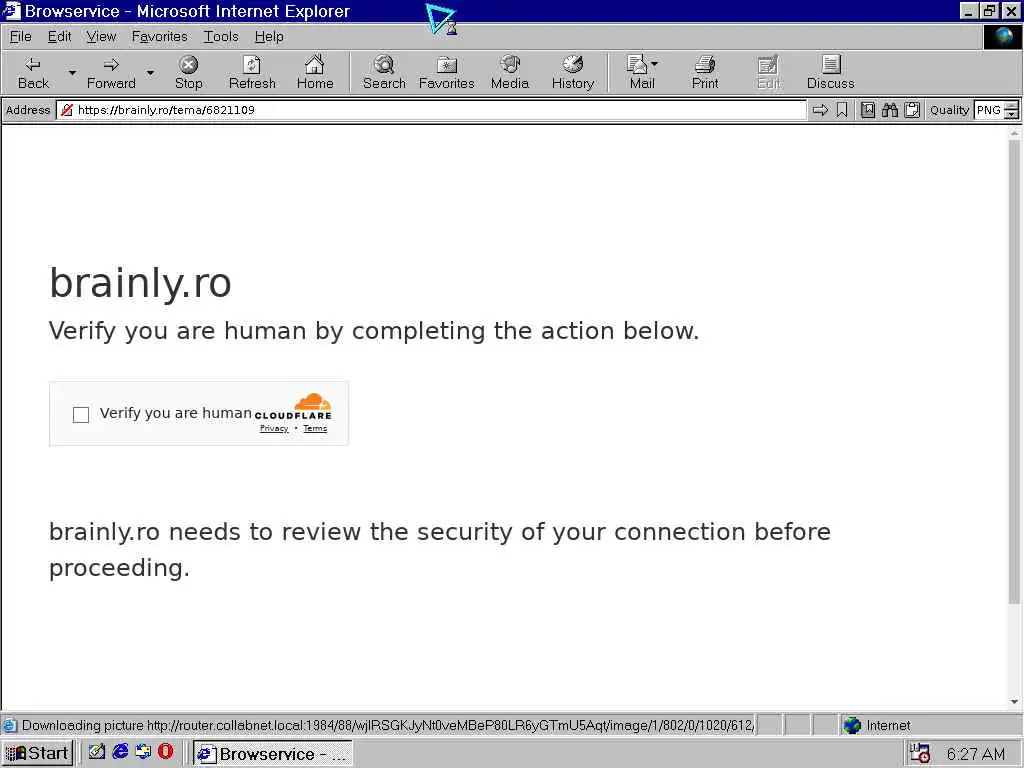Open the Edit menu
This screenshot has height=768, width=1024.
59,37
